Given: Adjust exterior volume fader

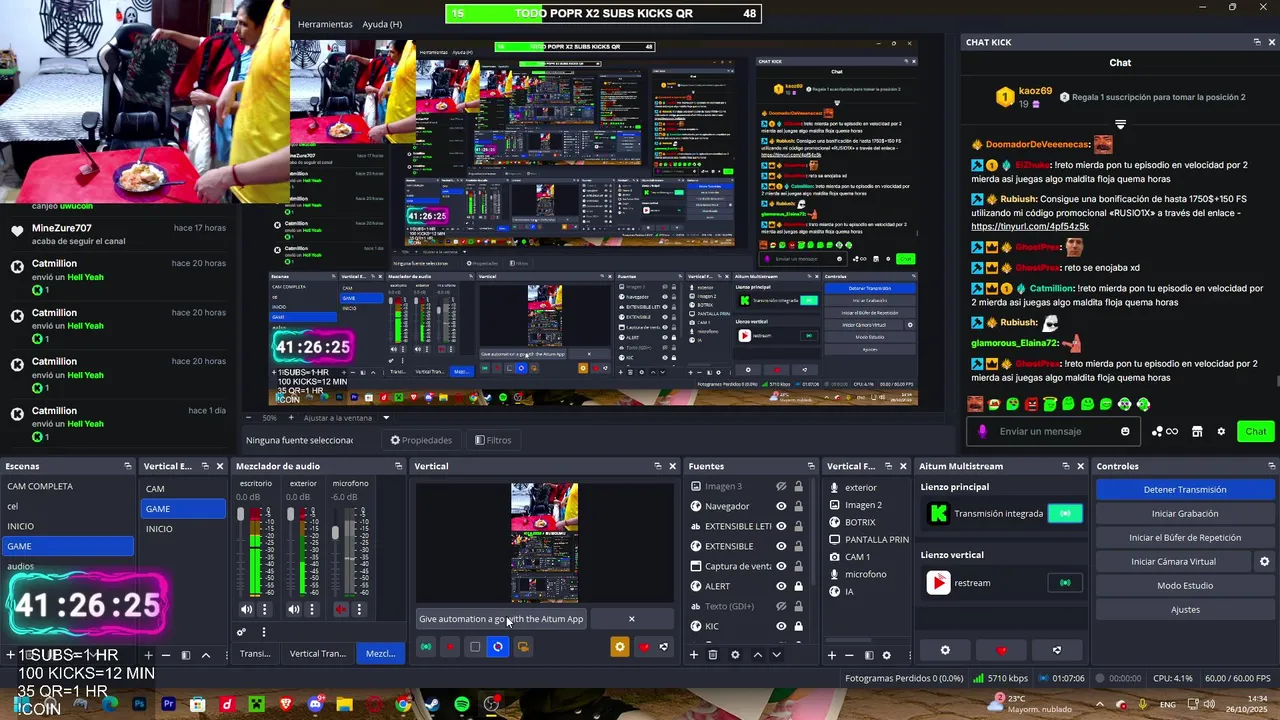Looking at the screenshot, I should (290, 514).
